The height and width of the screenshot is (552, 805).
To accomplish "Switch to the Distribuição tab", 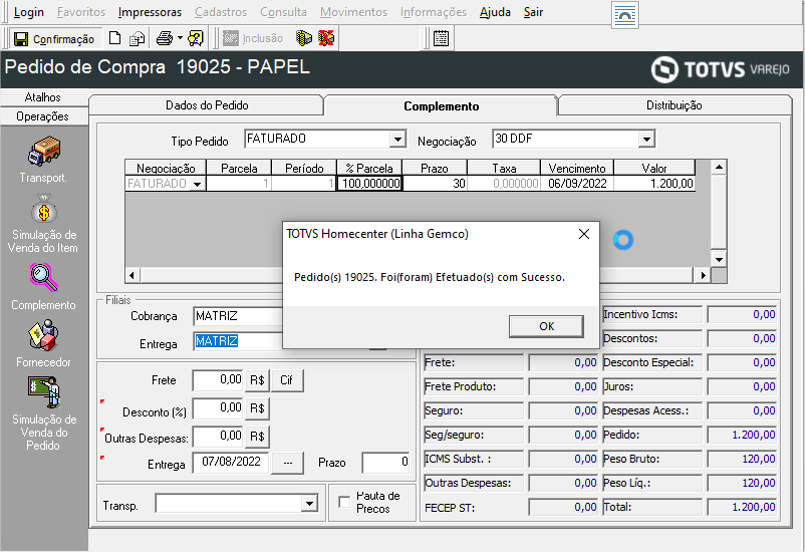I will tap(674, 105).
